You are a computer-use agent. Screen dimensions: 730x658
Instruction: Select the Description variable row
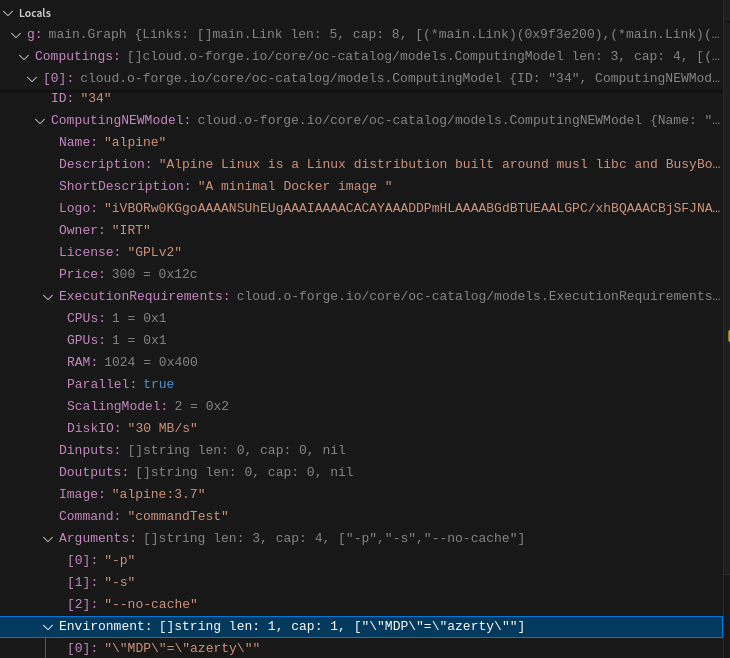click(x=300, y=164)
